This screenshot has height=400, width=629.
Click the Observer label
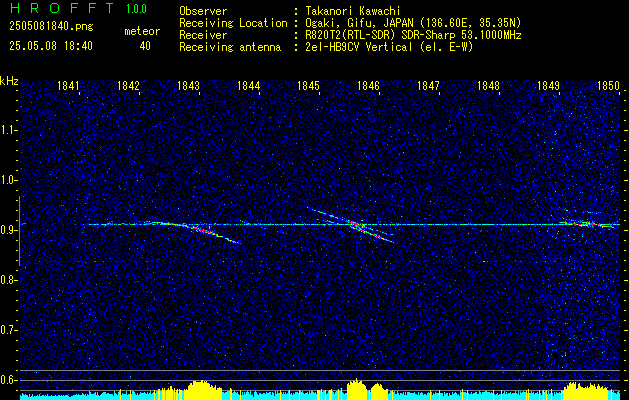pyautogui.click(x=203, y=11)
